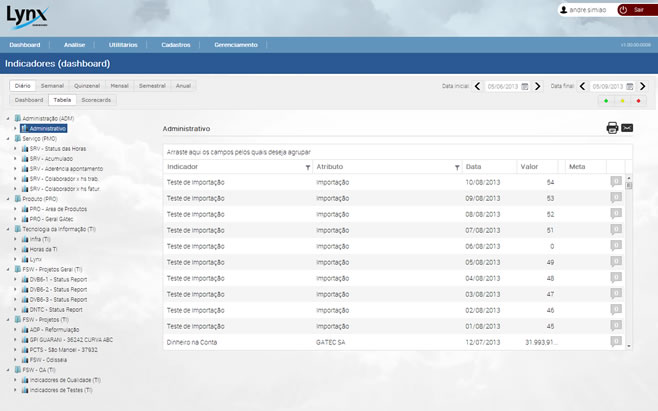Toggle the green status indicator filter
Image resolution: width=658 pixels, height=411 pixels.
coord(607,101)
